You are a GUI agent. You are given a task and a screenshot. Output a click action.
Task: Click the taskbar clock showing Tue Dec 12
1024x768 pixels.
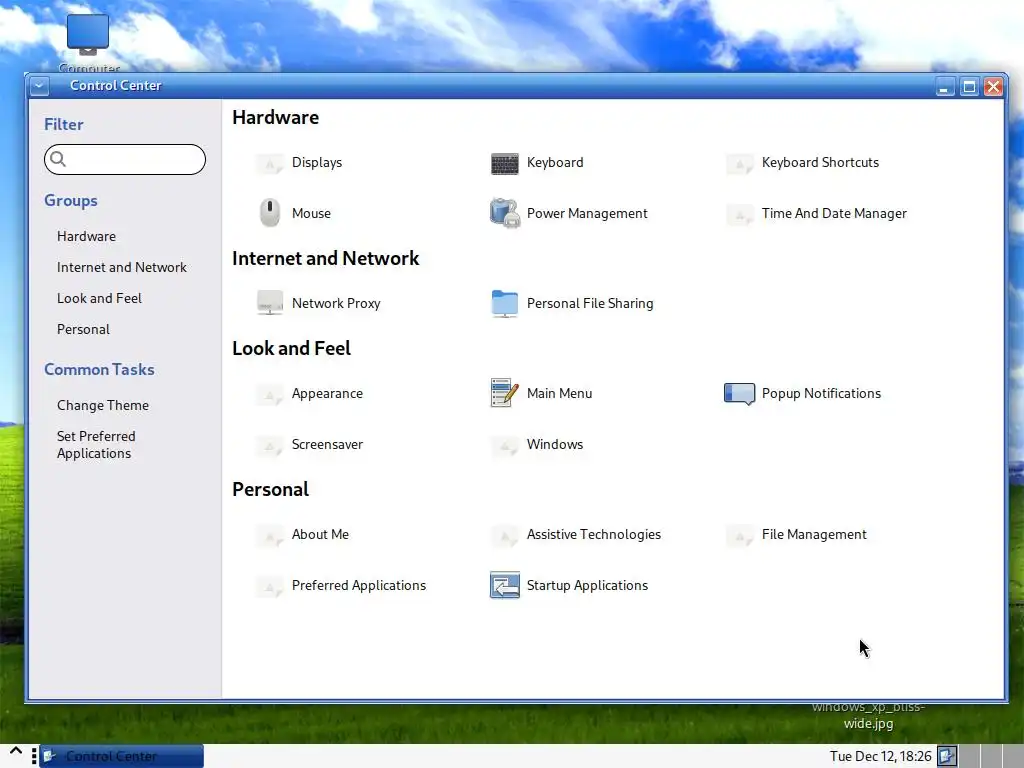pyautogui.click(x=880, y=756)
